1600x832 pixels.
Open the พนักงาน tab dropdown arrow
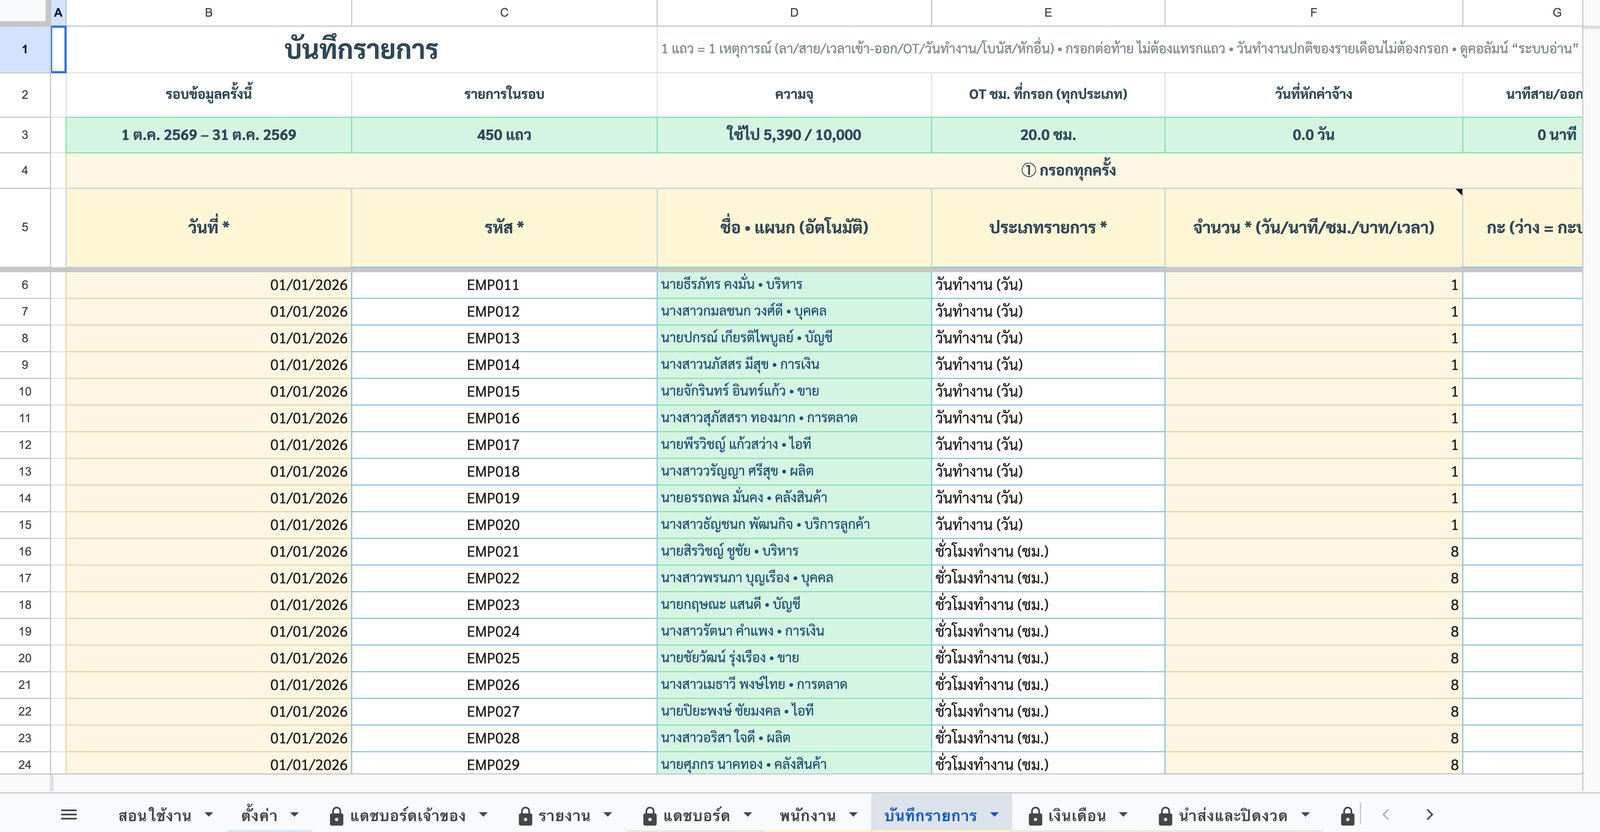coord(853,815)
